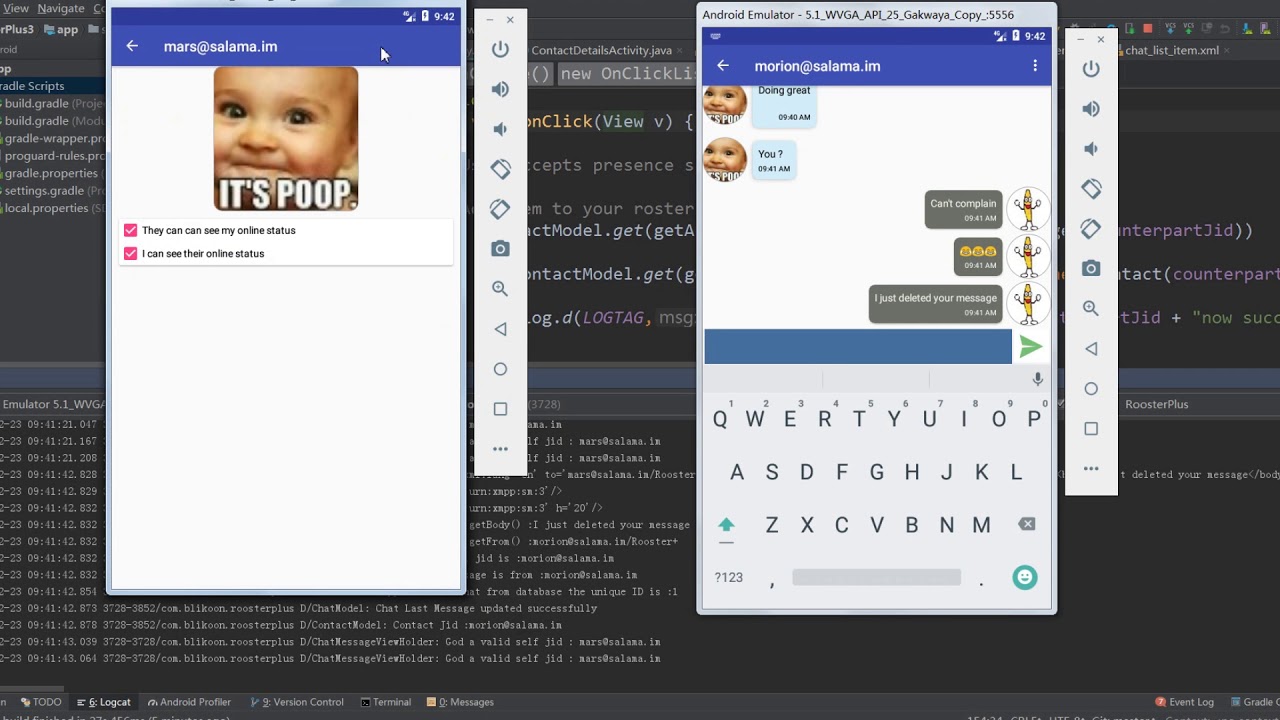
Task: Tap Shift key on the keyboard
Action: click(x=726, y=525)
